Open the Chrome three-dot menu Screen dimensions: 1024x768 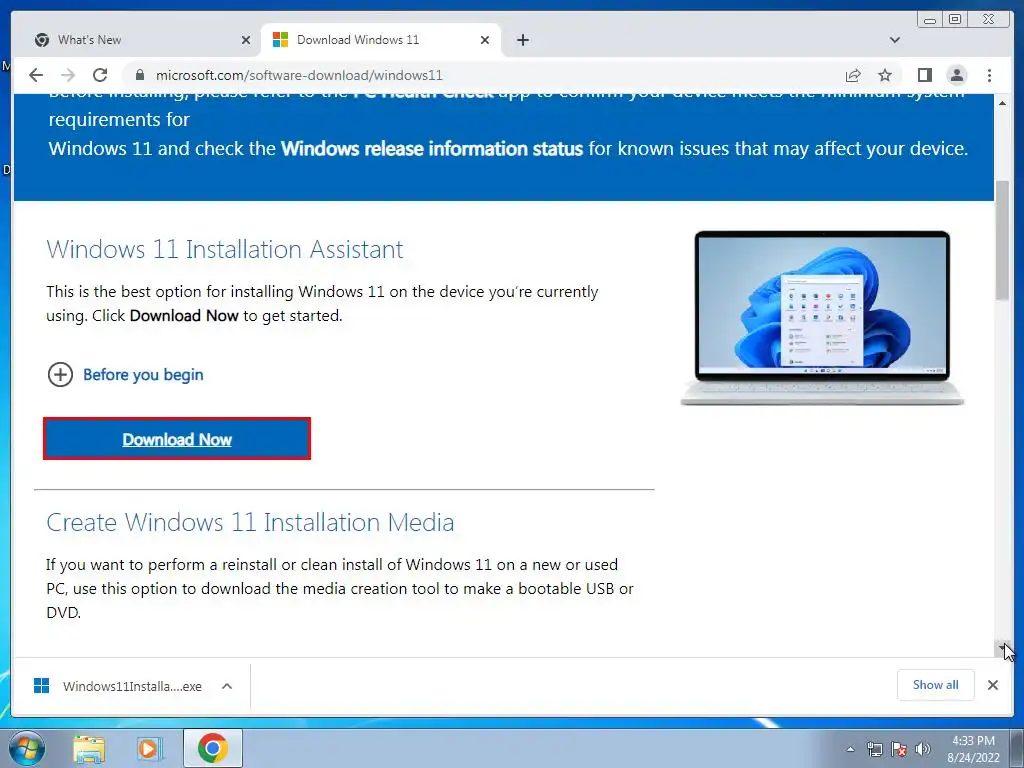[x=989, y=75]
